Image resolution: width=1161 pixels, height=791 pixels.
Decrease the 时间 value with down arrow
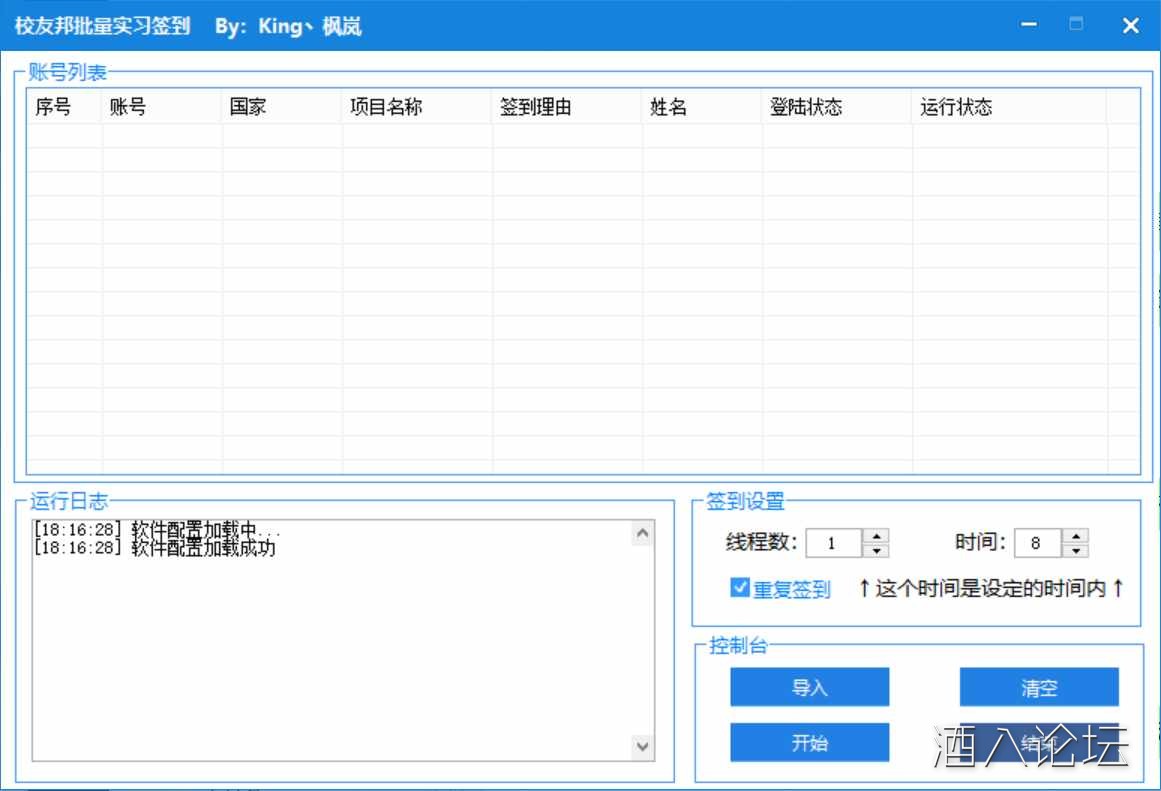tap(1078, 550)
